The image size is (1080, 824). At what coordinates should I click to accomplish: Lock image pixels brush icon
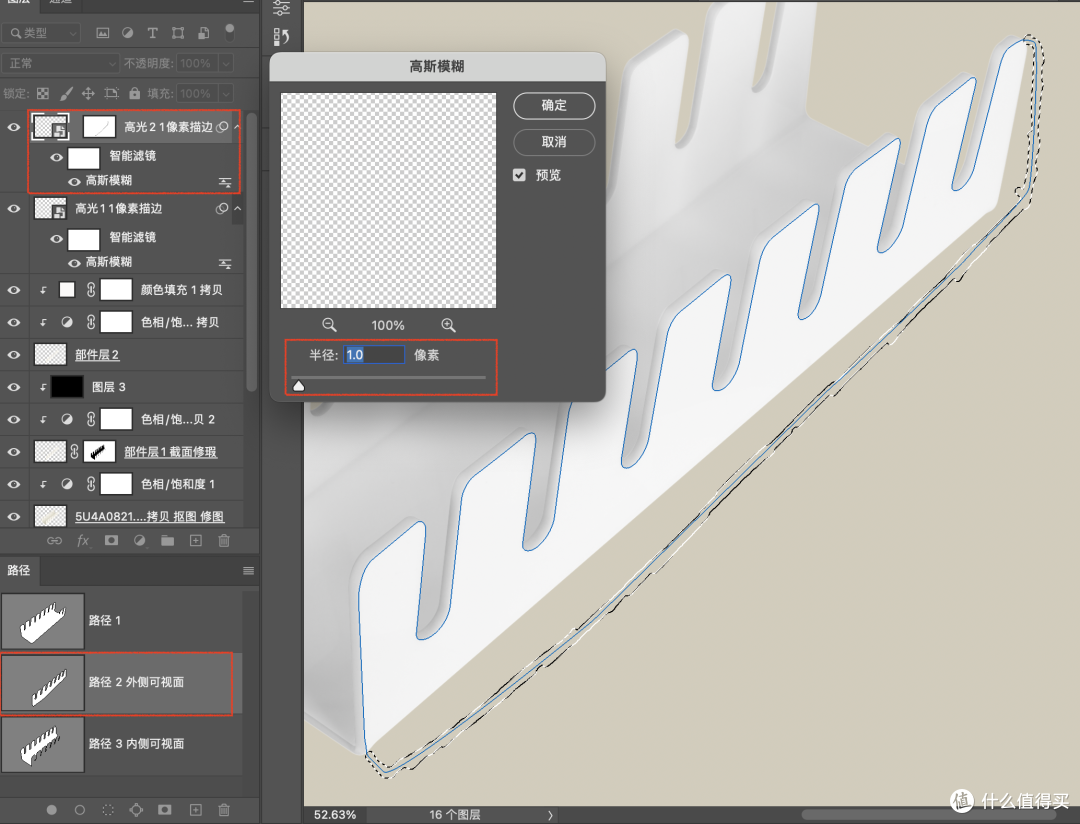pyautogui.click(x=66, y=93)
